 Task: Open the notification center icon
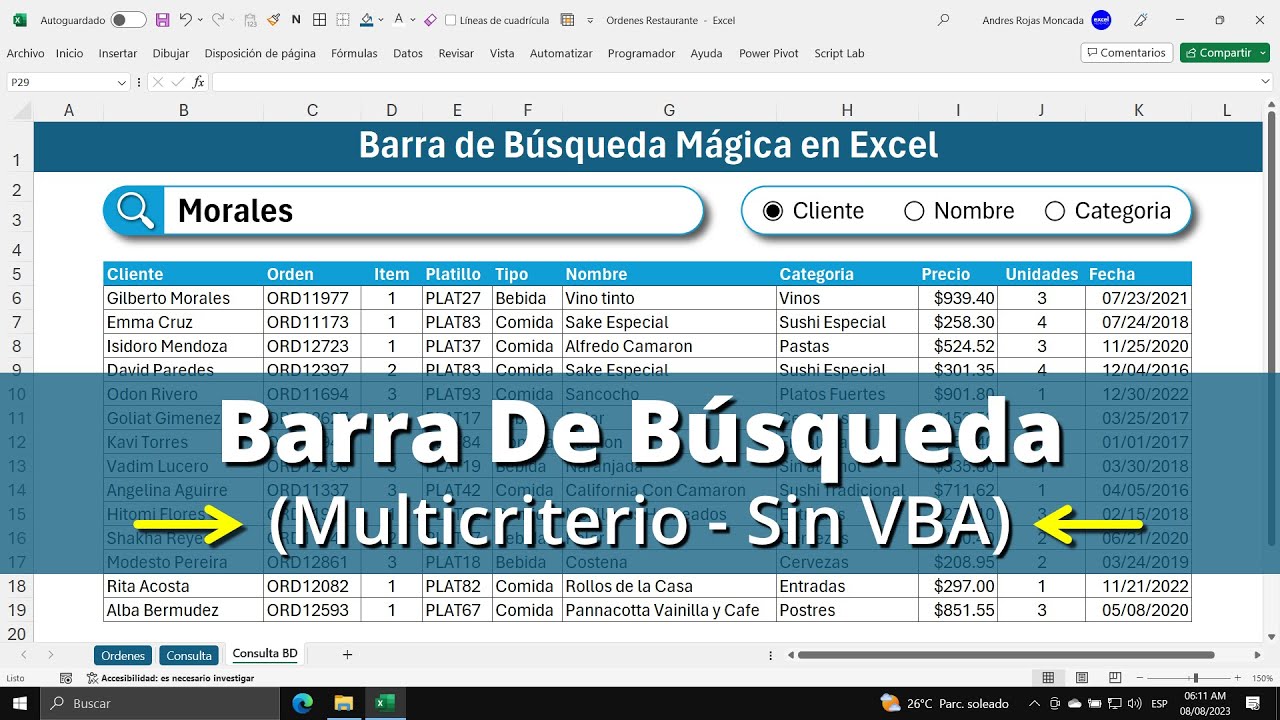point(1253,703)
